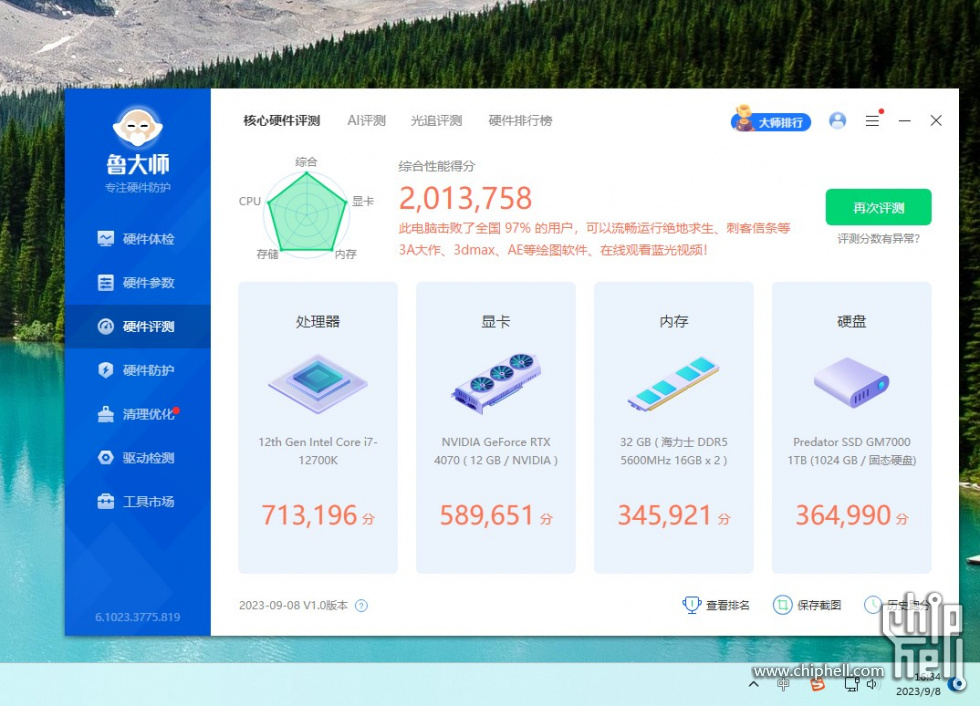Screen dimensions: 980x706
Task: Click the 此电脑击败了全国 97% 的用户 description
Action: click(594, 239)
